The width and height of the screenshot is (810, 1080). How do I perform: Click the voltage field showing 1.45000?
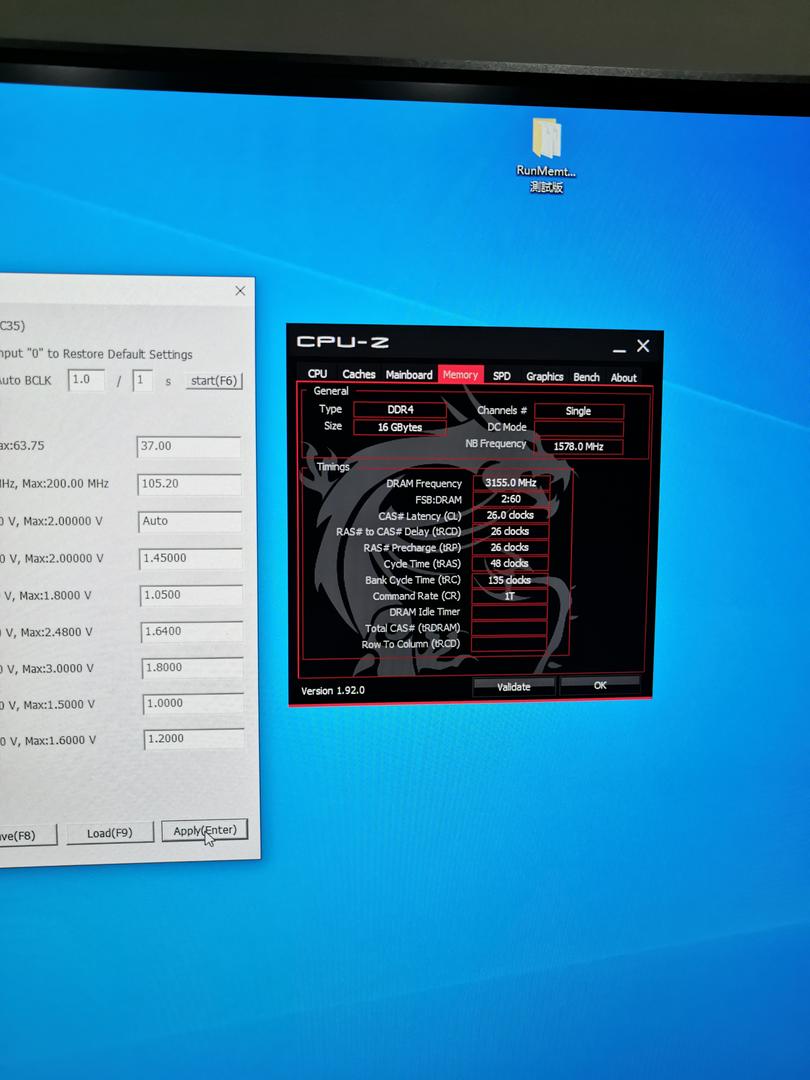(x=191, y=558)
